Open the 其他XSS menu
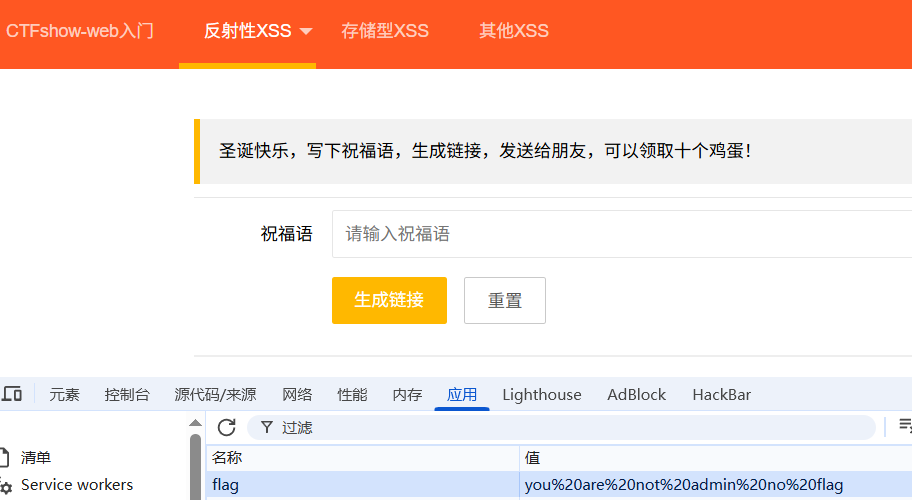Viewport: 912px width, 500px height. tap(514, 31)
